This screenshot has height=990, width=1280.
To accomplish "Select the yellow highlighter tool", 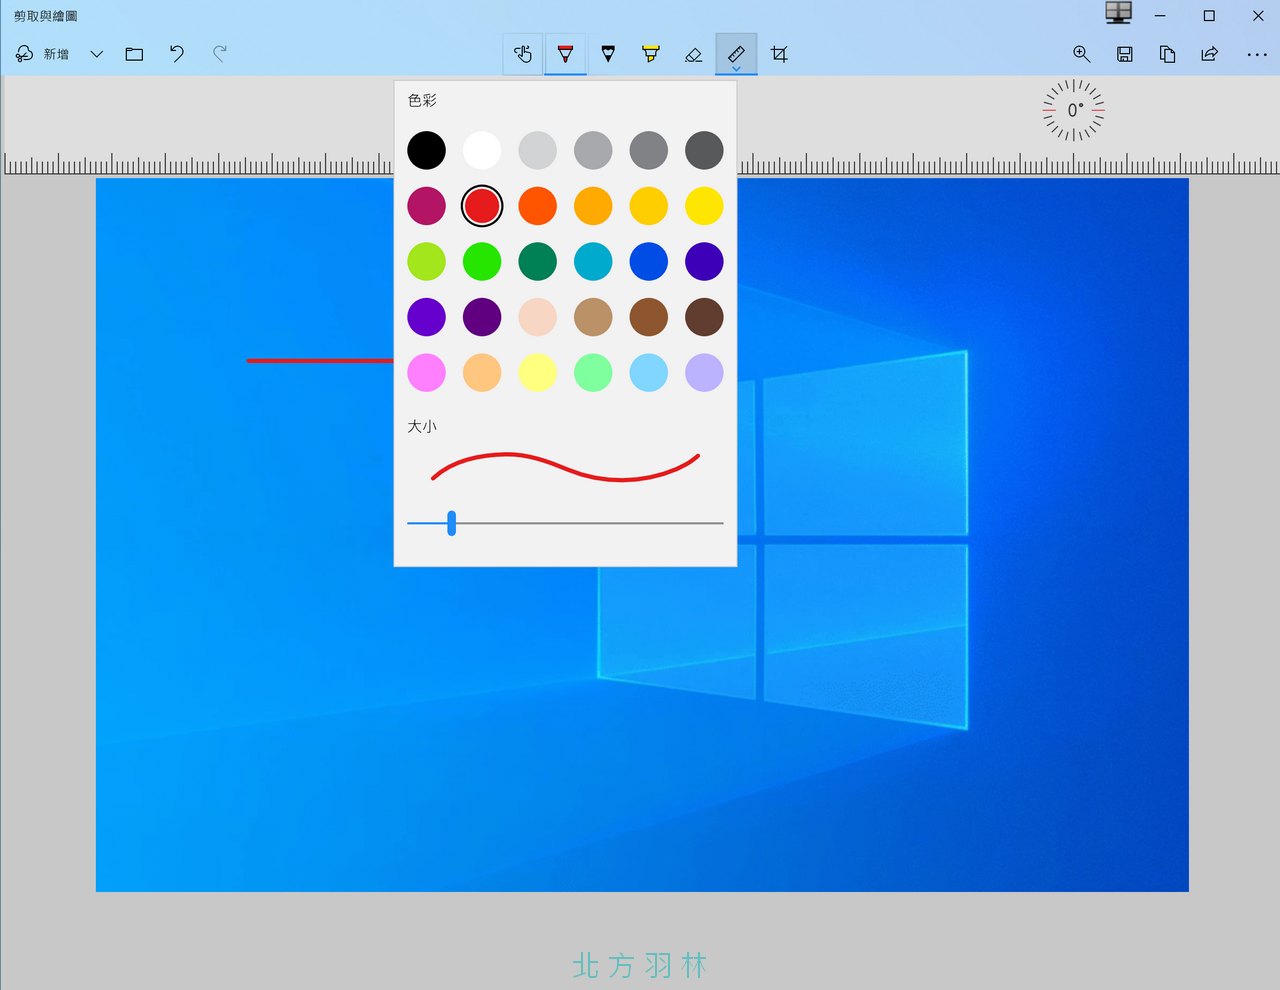I will pos(651,54).
